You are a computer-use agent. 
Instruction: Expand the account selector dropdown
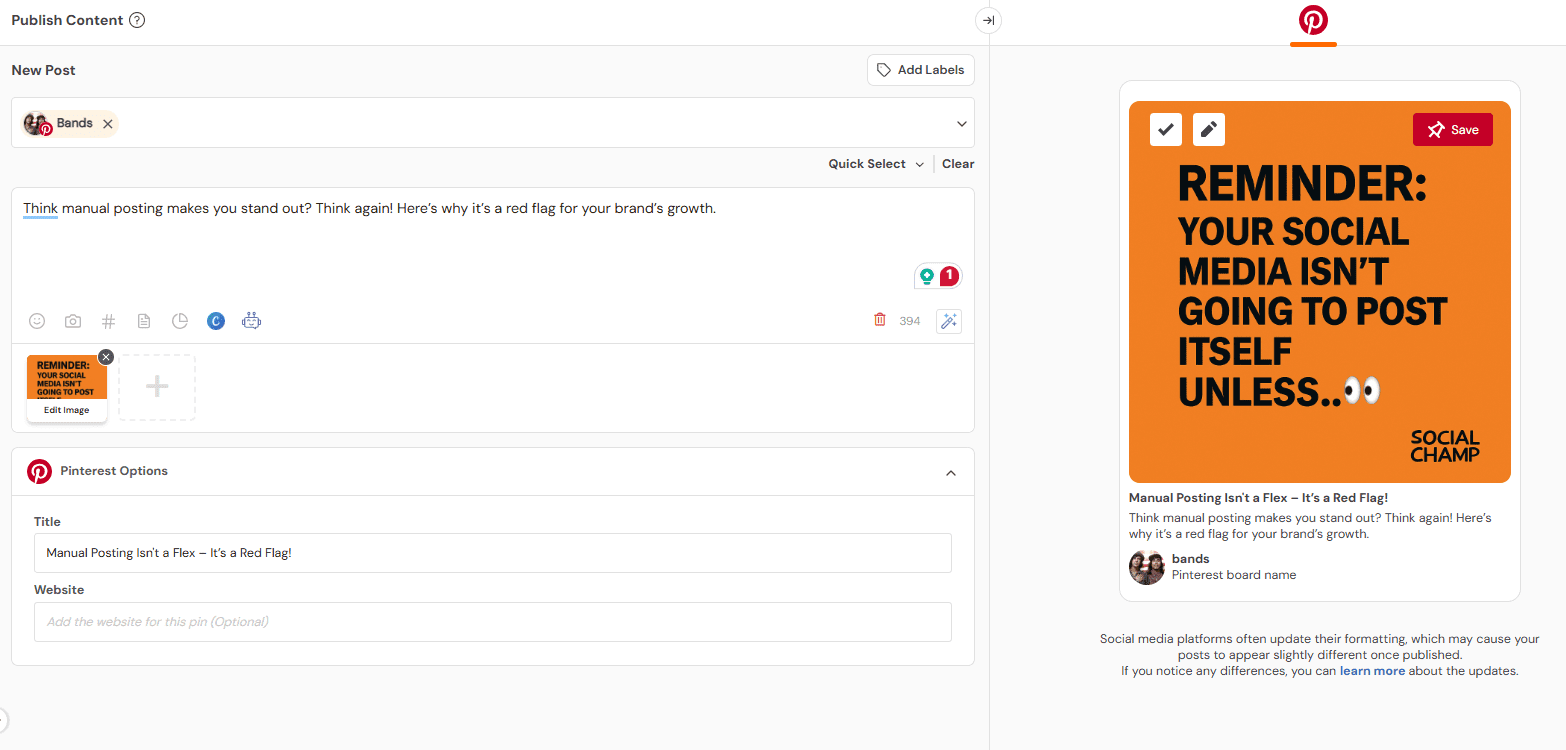[962, 124]
